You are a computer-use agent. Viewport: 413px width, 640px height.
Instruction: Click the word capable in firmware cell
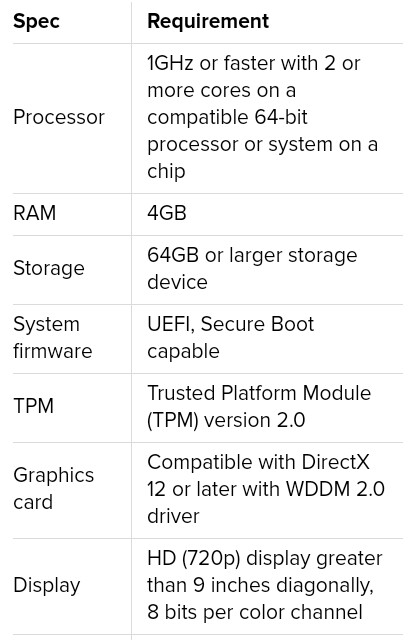pos(183,351)
